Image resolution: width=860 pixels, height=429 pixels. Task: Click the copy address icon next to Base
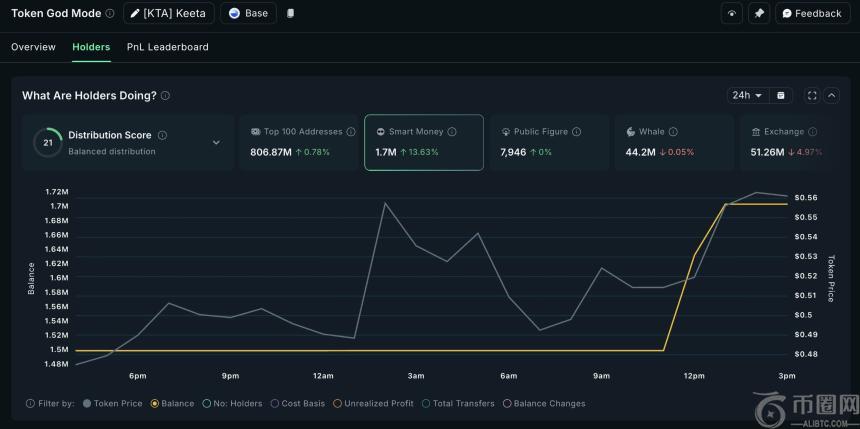coord(290,14)
